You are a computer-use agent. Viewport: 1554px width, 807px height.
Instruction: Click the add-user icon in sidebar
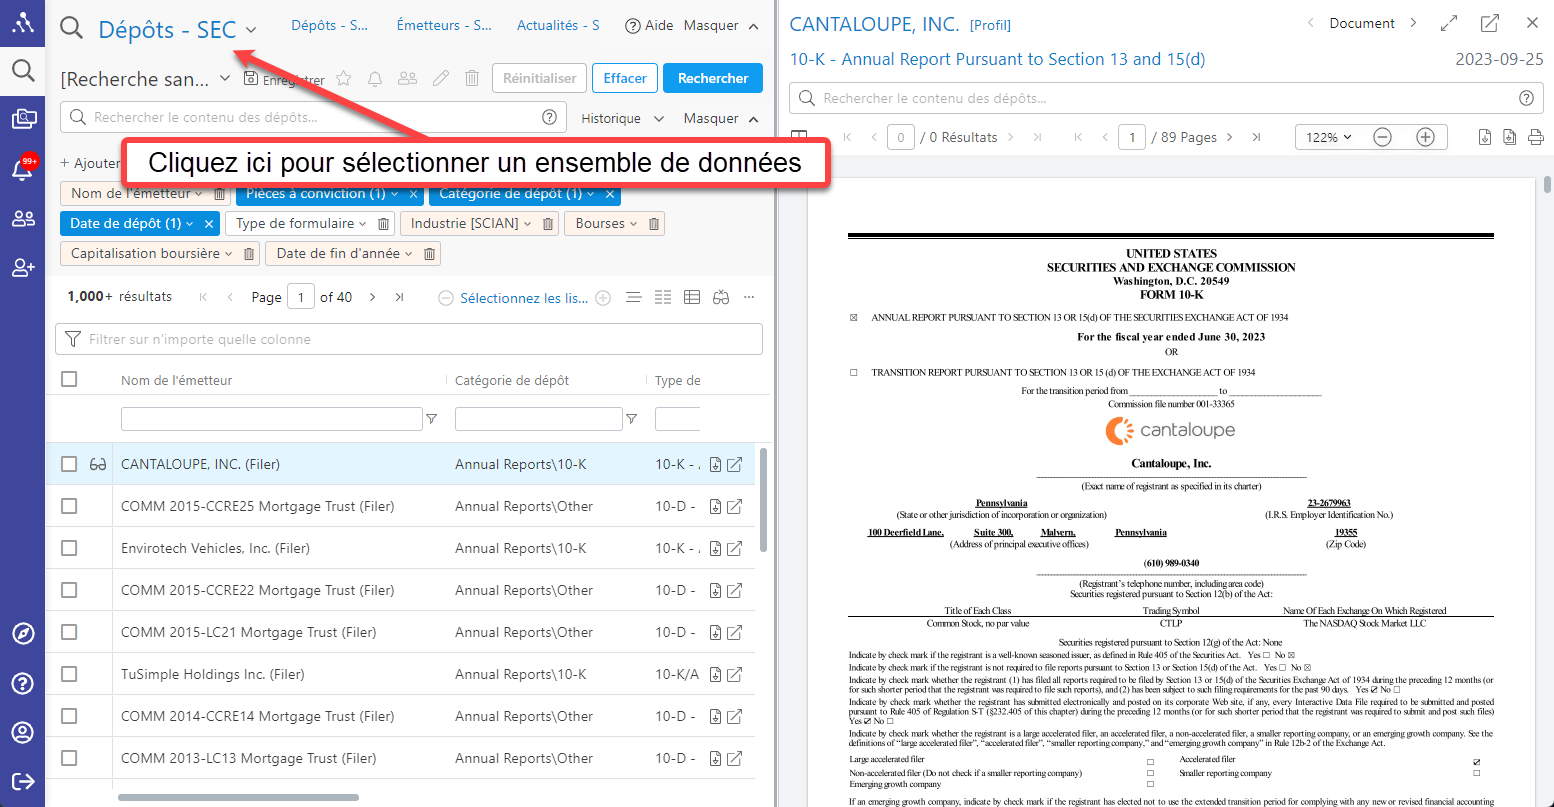click(23, 267)
